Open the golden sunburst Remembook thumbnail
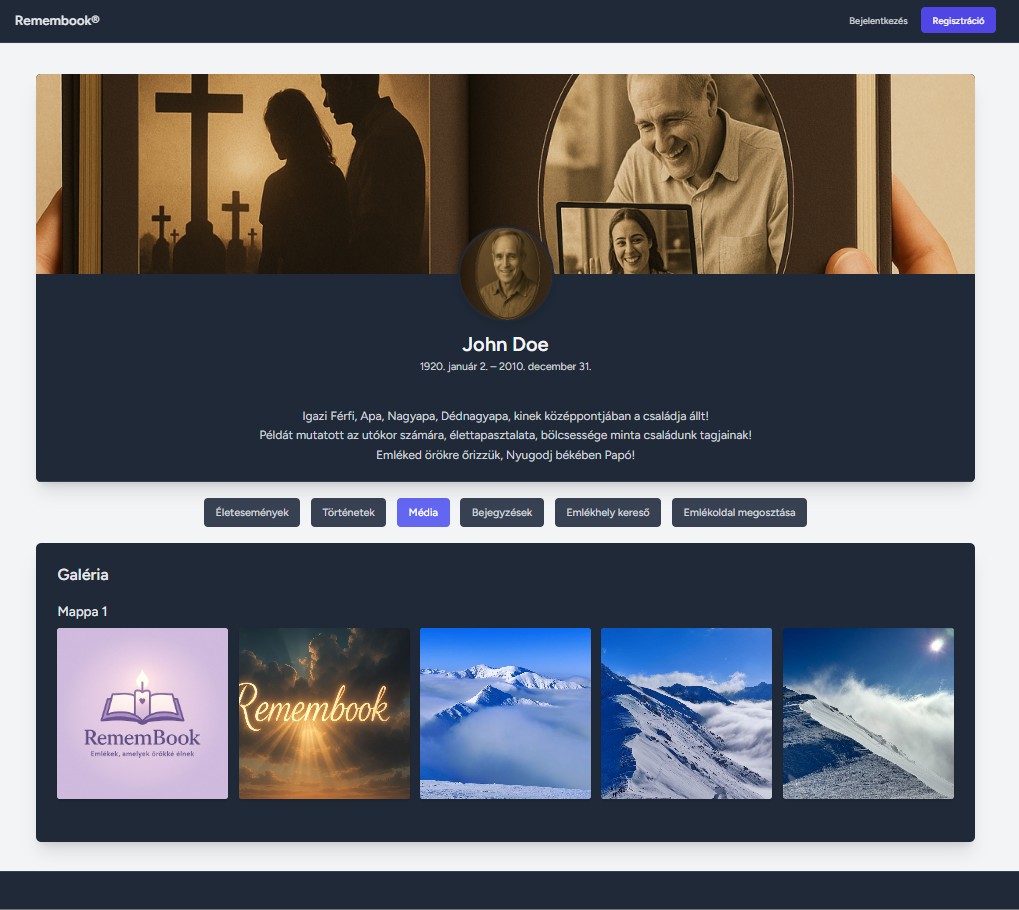Viewport: 1019px width, 910px height. 324,713
